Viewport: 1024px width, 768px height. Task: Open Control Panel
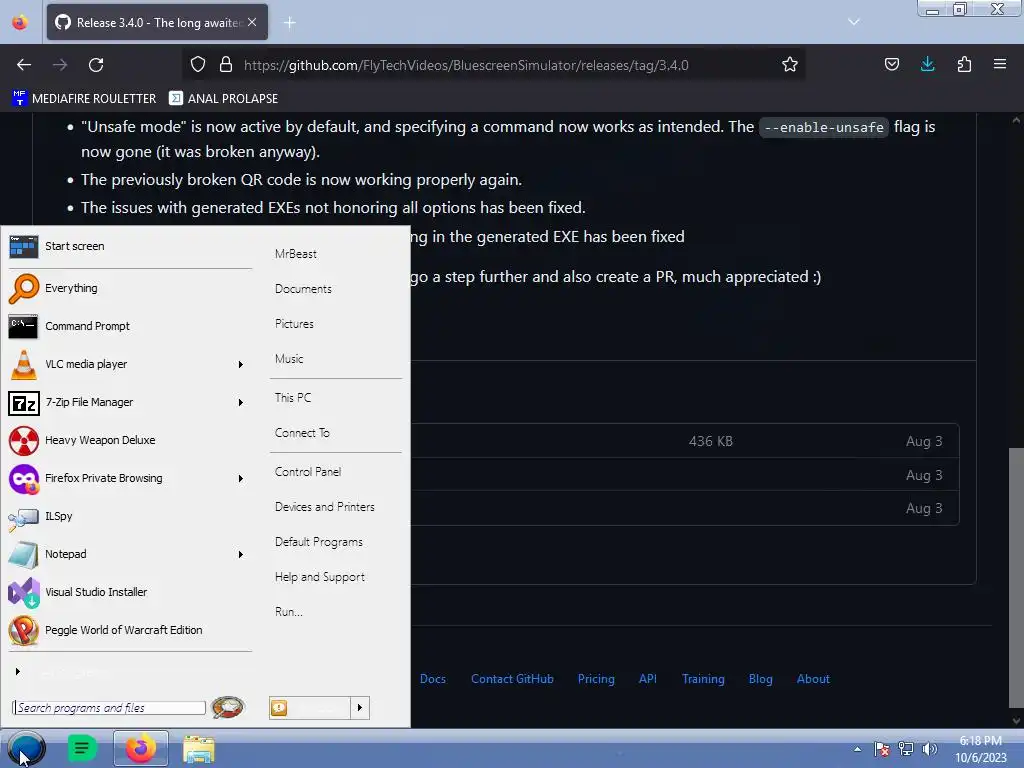[308, 472]
